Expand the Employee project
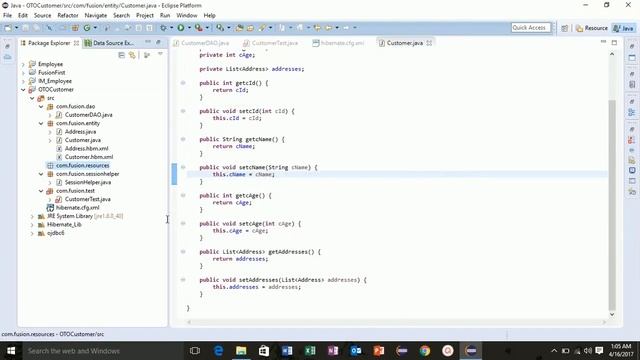 [23, 64]
